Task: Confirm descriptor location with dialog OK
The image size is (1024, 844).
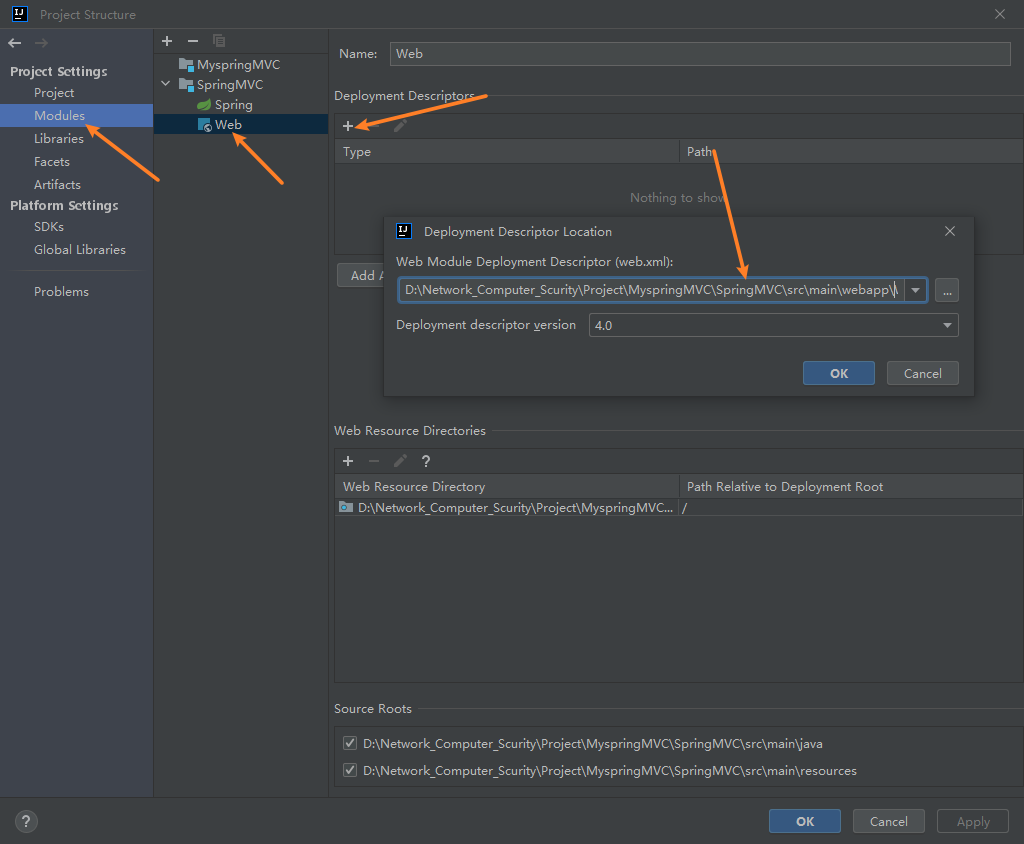Action: (839, 373)
